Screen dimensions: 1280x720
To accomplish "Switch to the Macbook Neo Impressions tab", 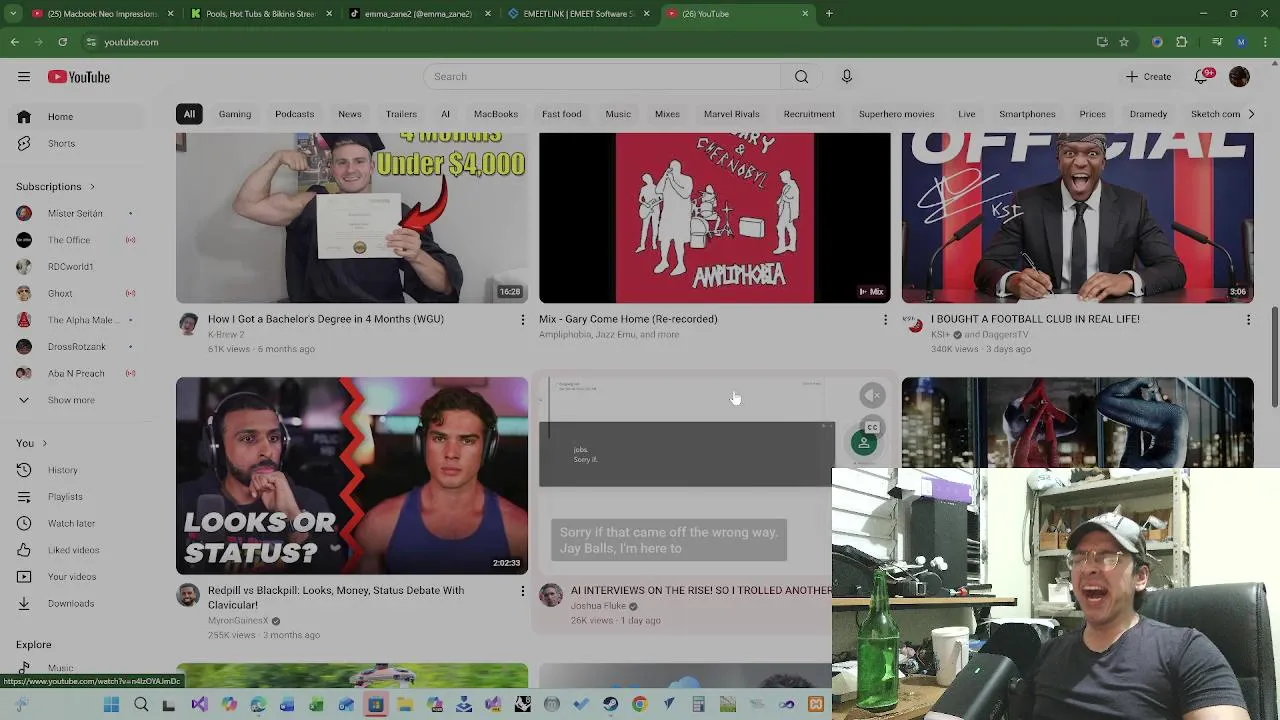I will point(103,14).
